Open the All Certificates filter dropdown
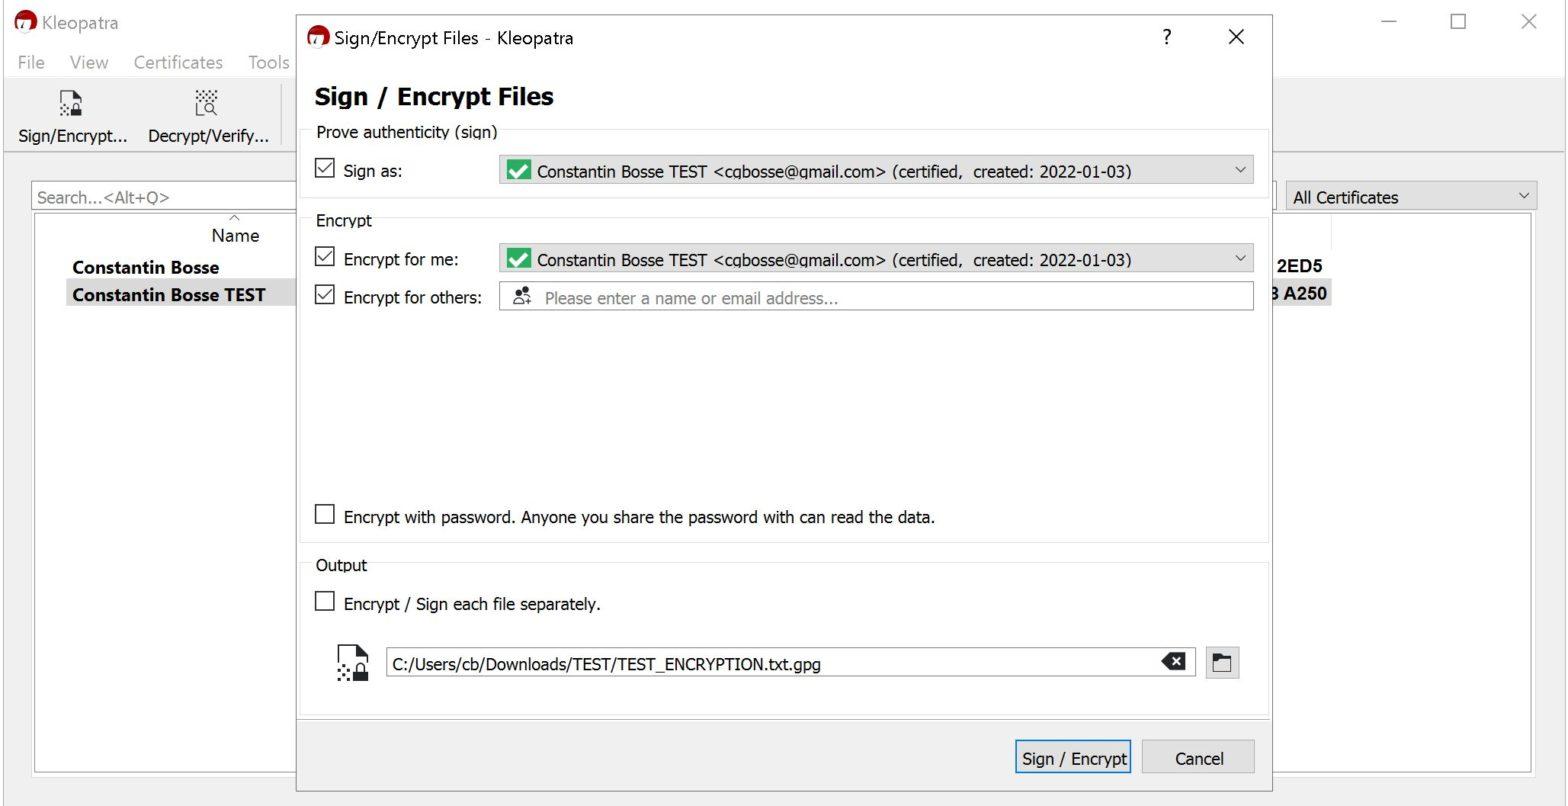1568x806 pixels. click(1411, 197)
